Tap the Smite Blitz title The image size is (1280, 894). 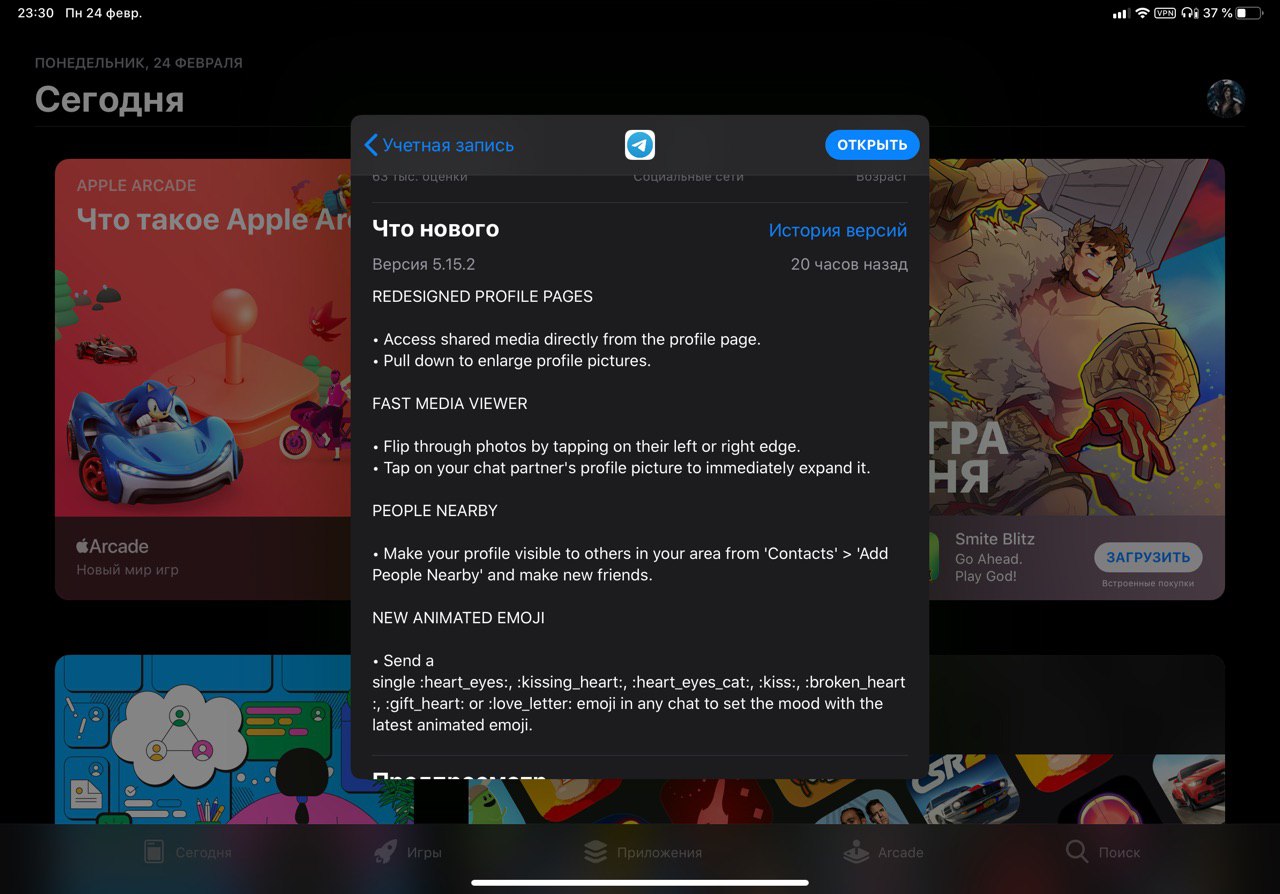[x=995, y=539]
